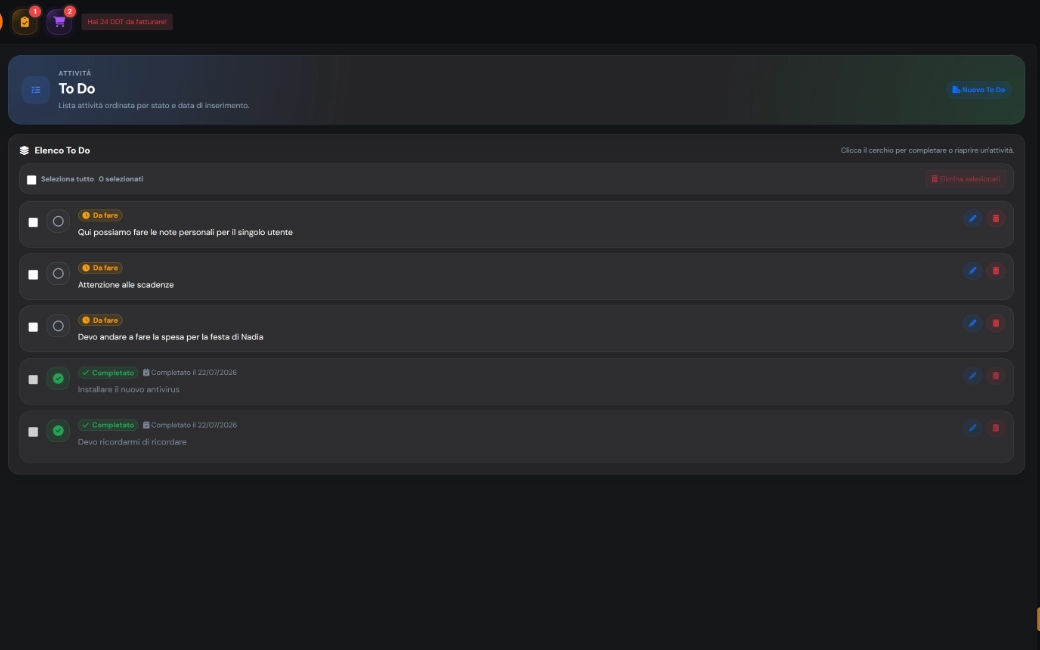Click the To Do list icon in header
This screenshot has height=650, width=1040.
(36, 90)
